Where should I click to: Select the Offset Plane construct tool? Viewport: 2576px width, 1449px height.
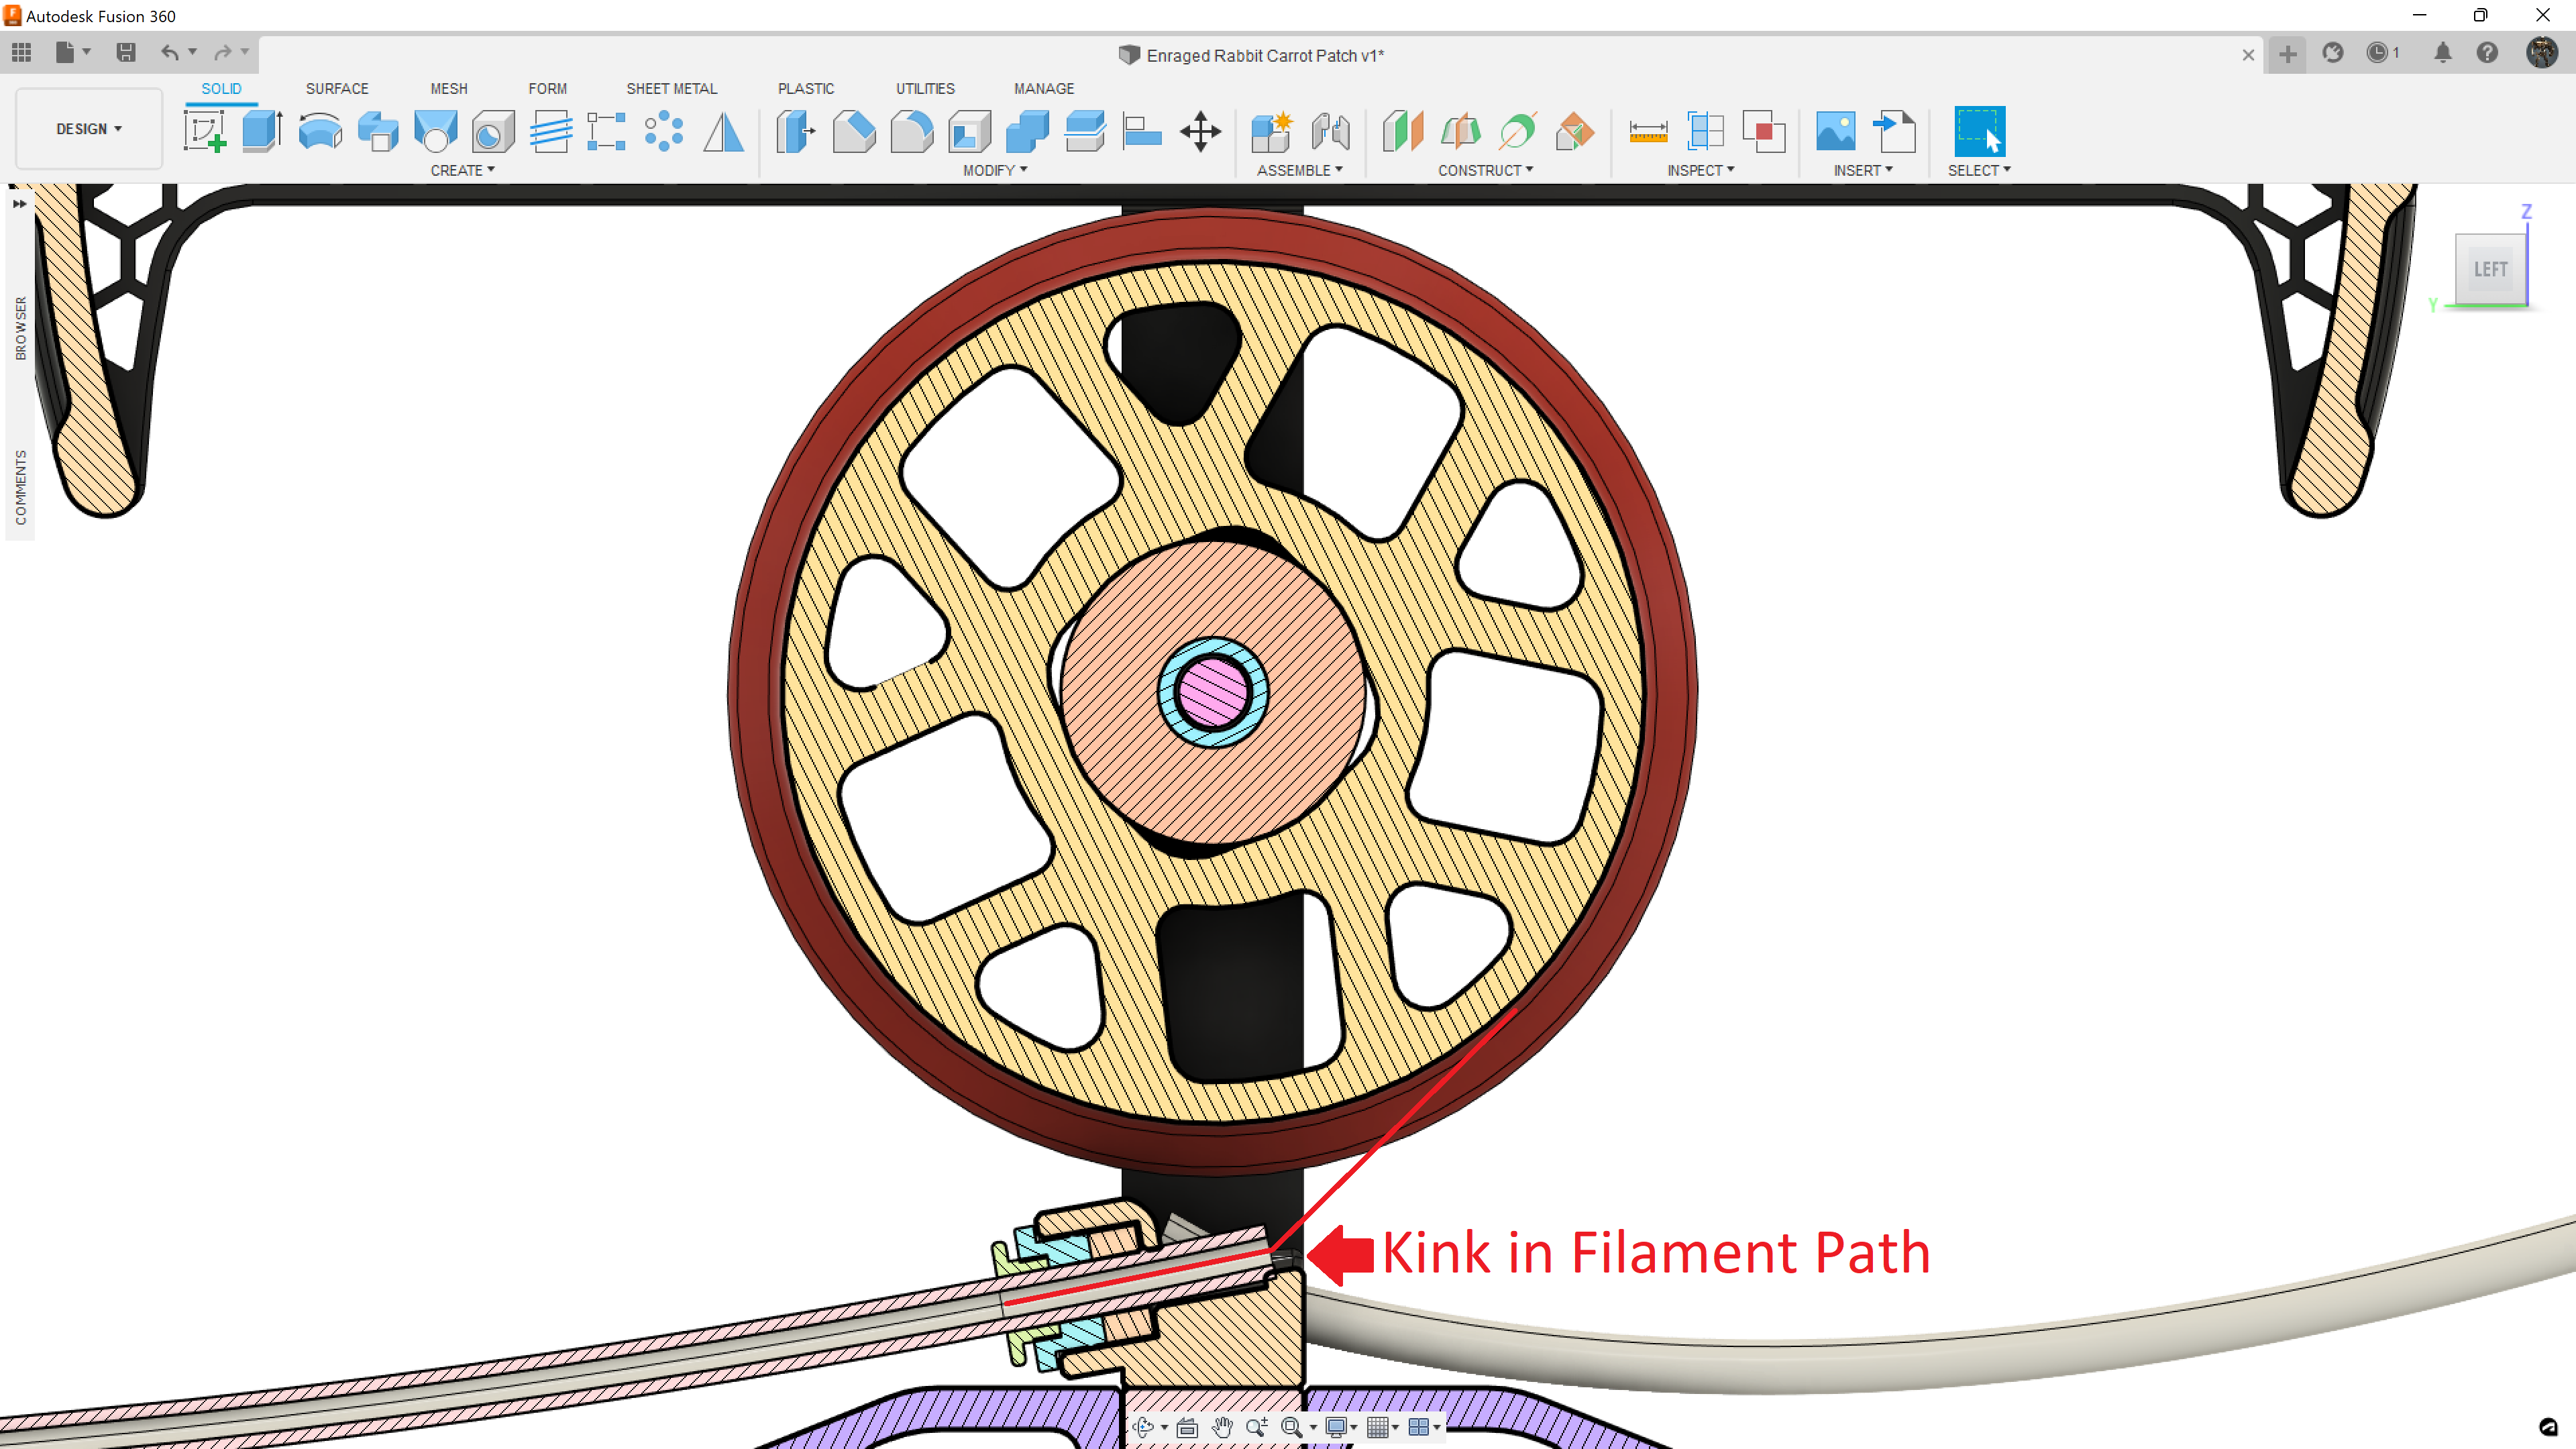click(1403, 131)
